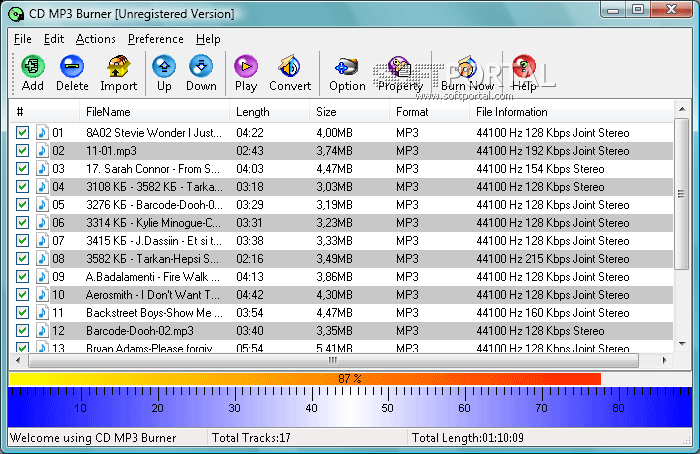Open the Option settings icon
The image size is (700, 454).
pyautogui.click(x=347, y=70)
